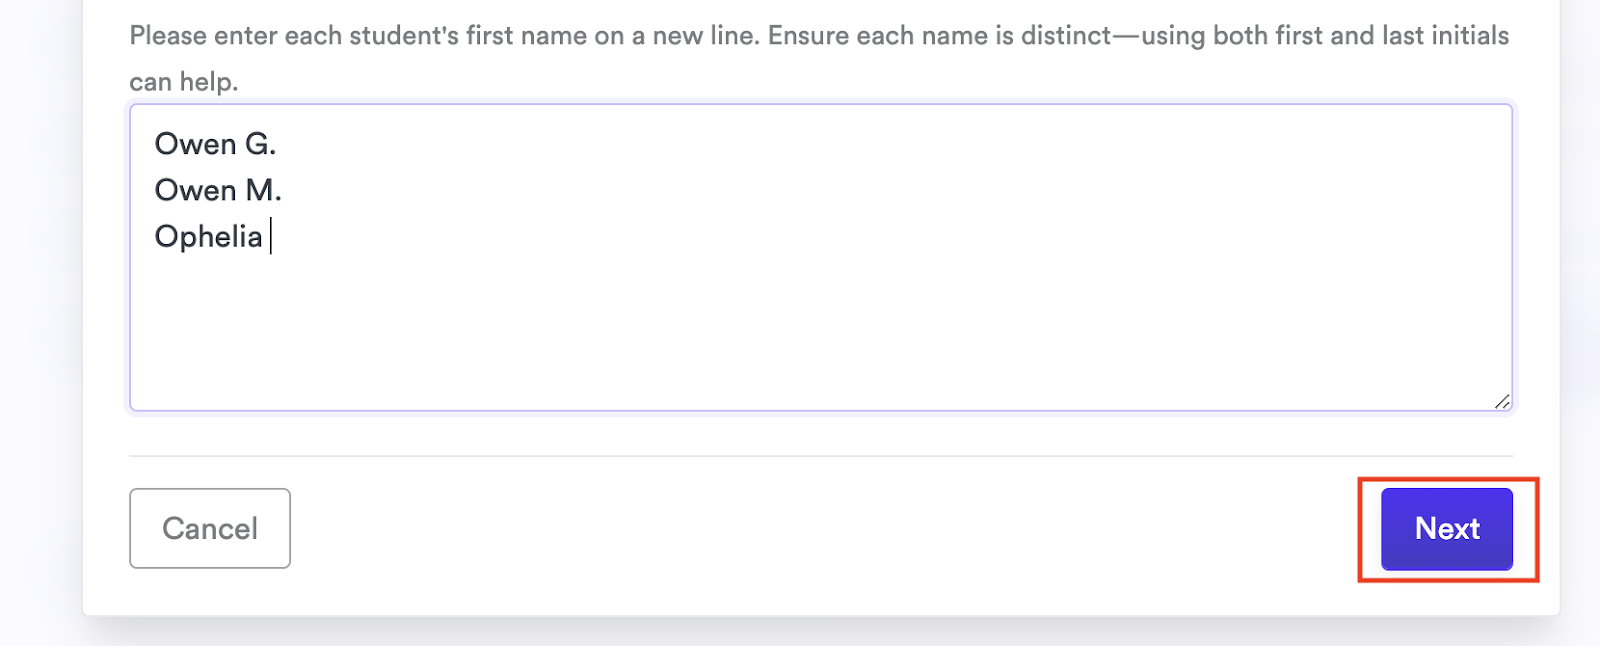The image size is (1600, 646).
Task: Click the initial M. after second Owen
Action: coord(263,191)
